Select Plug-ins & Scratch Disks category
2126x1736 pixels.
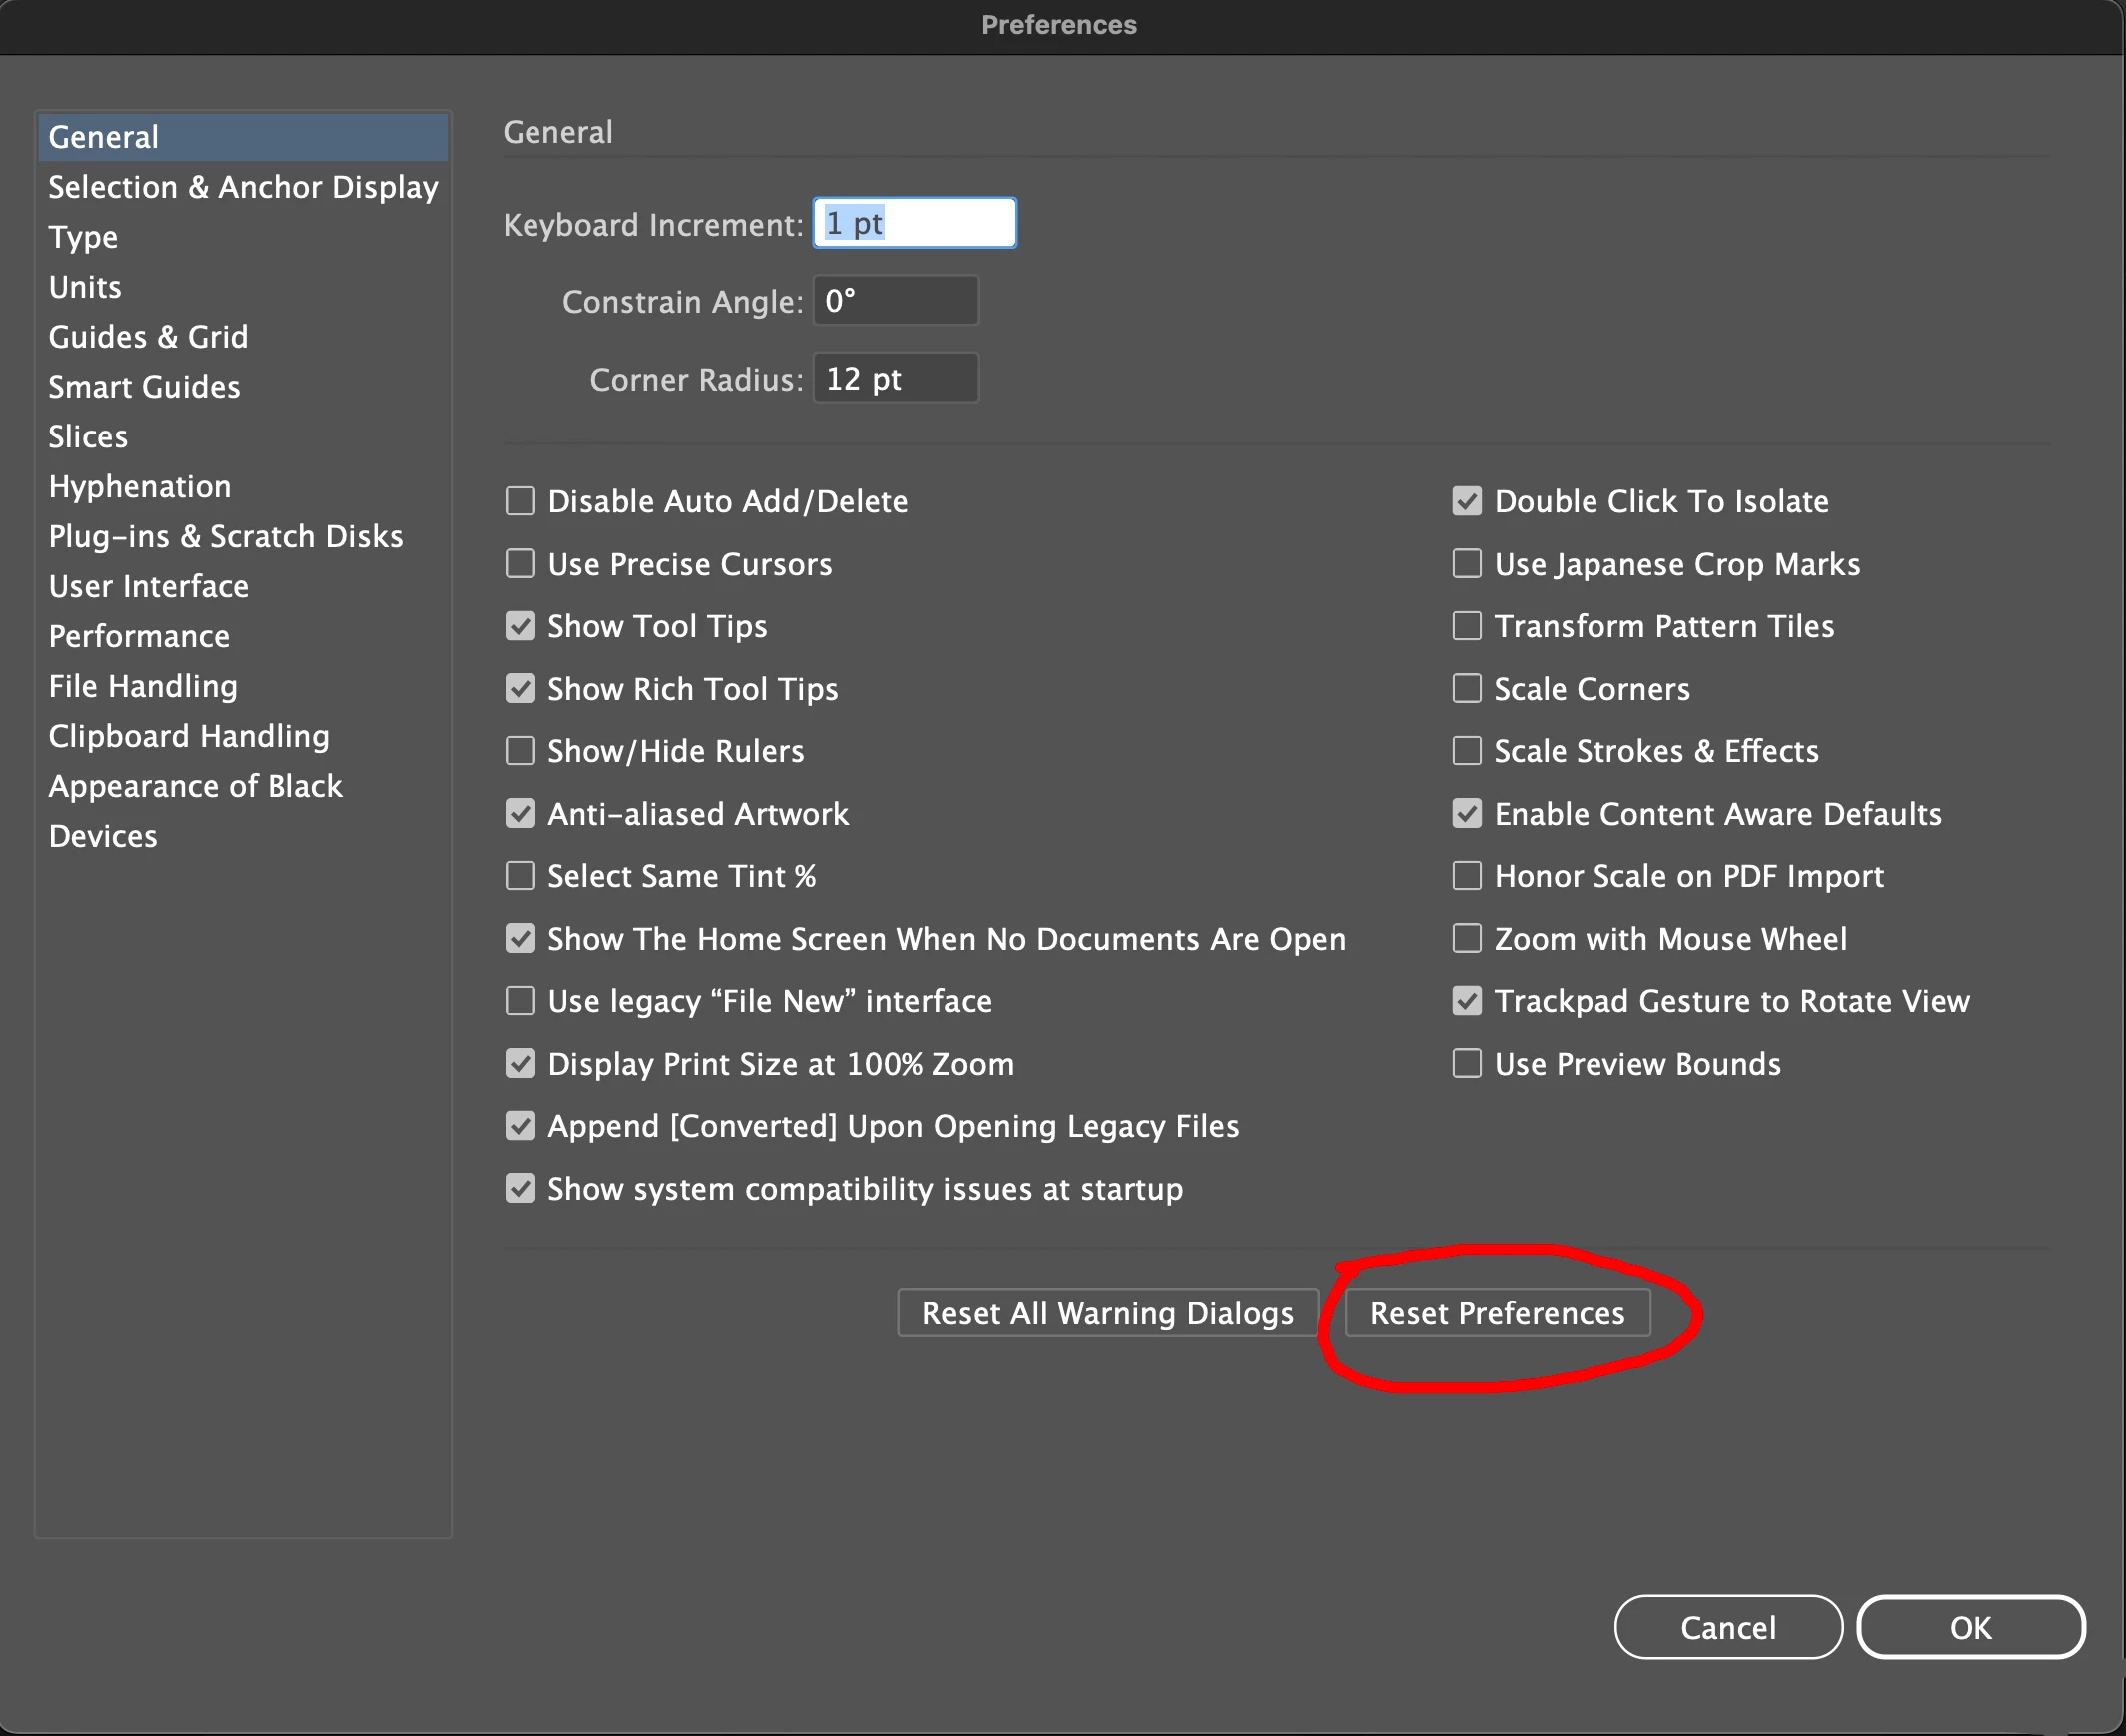coord(225,537)
